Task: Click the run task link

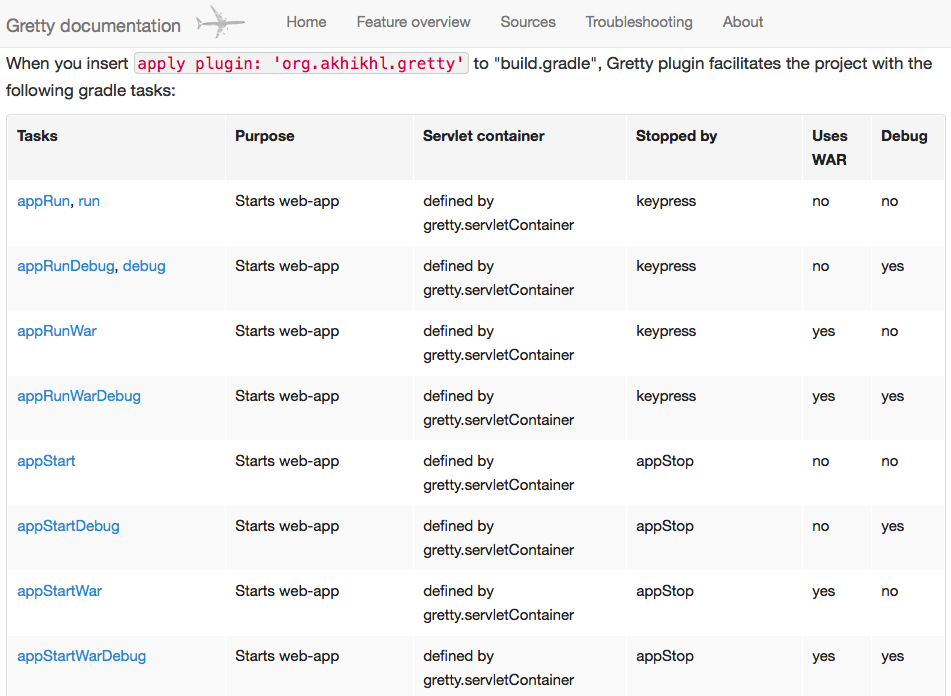Action: [x=89, y=201]
